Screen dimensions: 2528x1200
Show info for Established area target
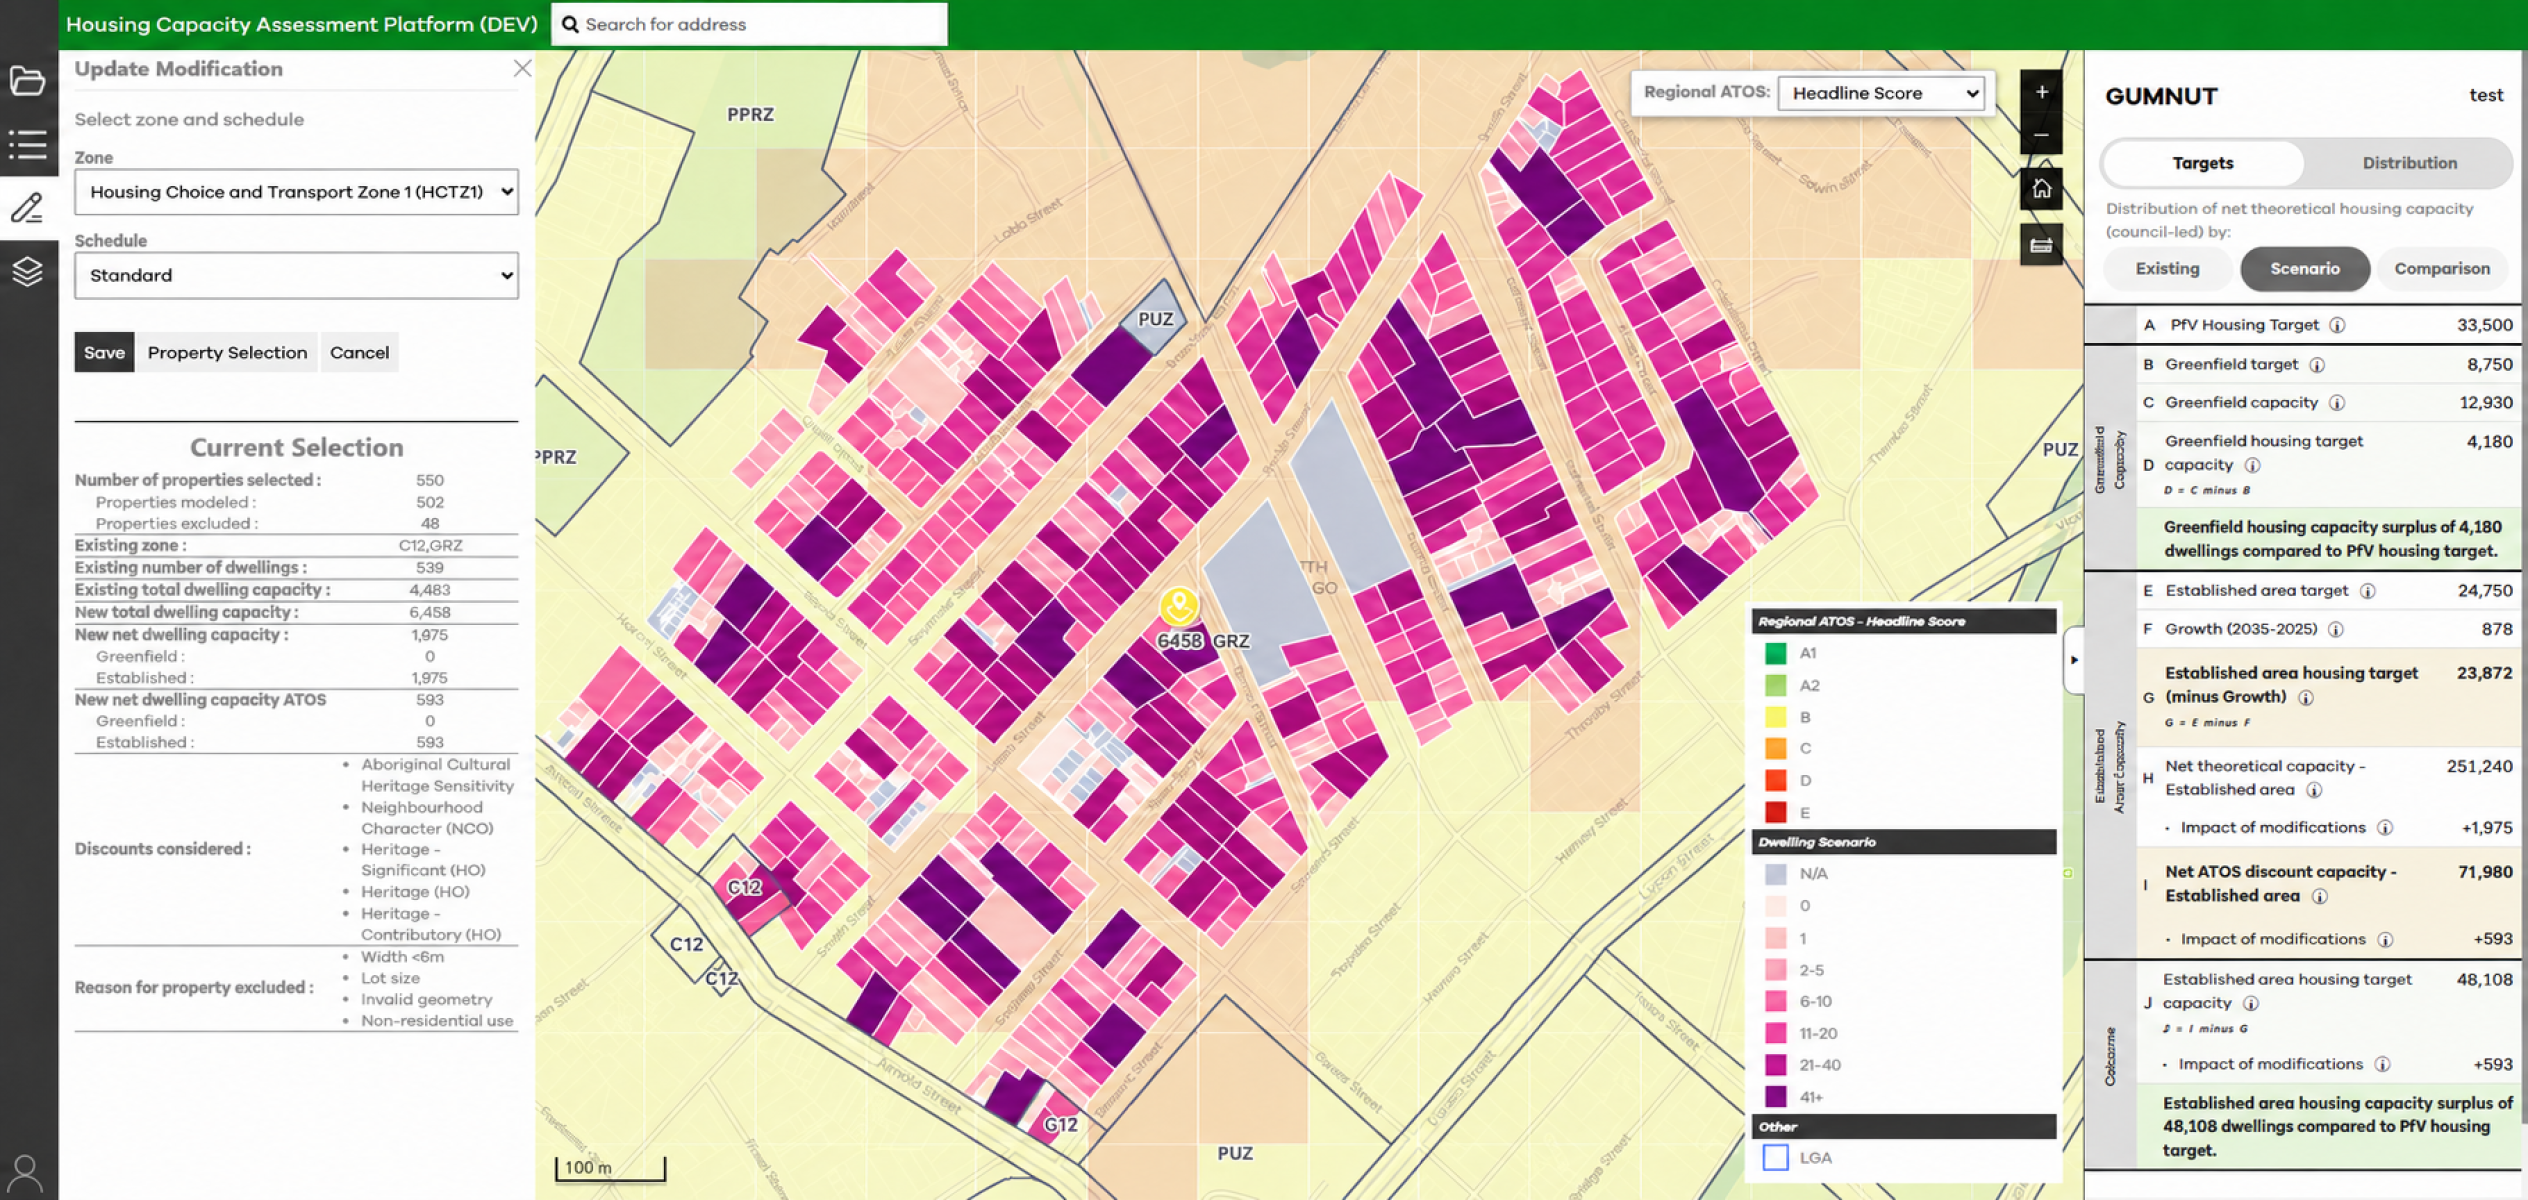pyautogui.click(x=2368, y=591)
